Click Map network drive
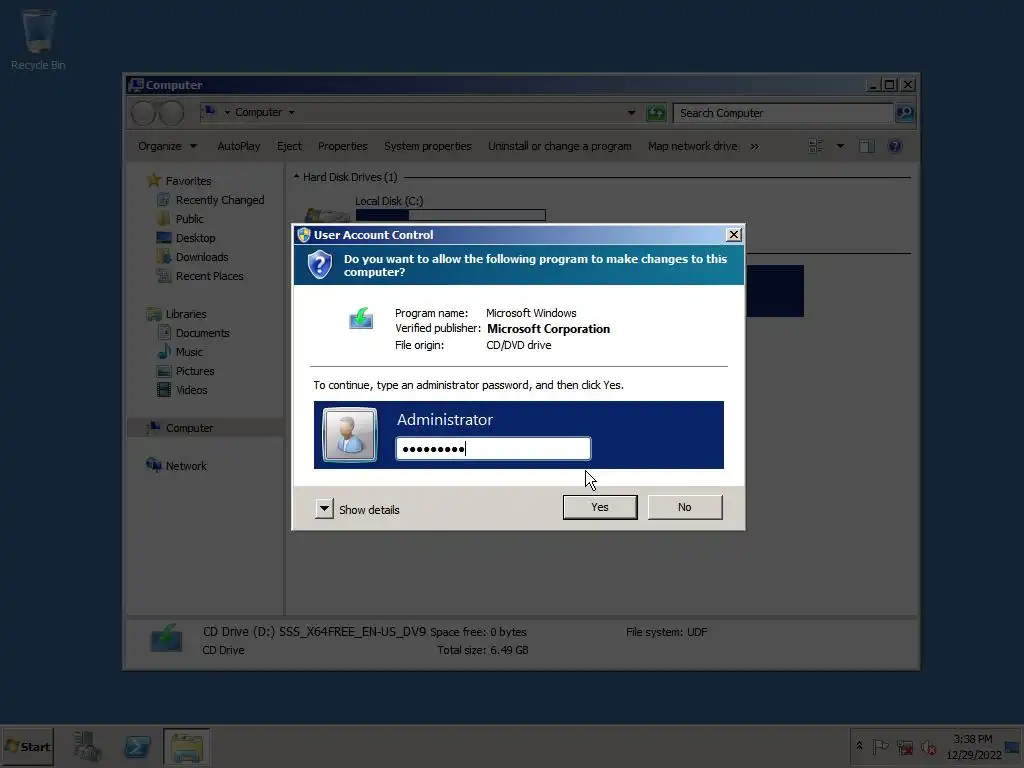The width and height of the screenshot is (1024, 768). tap(693, 146)
